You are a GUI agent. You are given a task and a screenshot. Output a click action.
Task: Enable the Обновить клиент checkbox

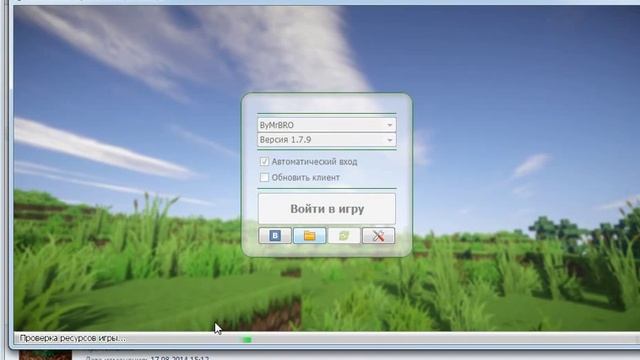coord(264,177)
